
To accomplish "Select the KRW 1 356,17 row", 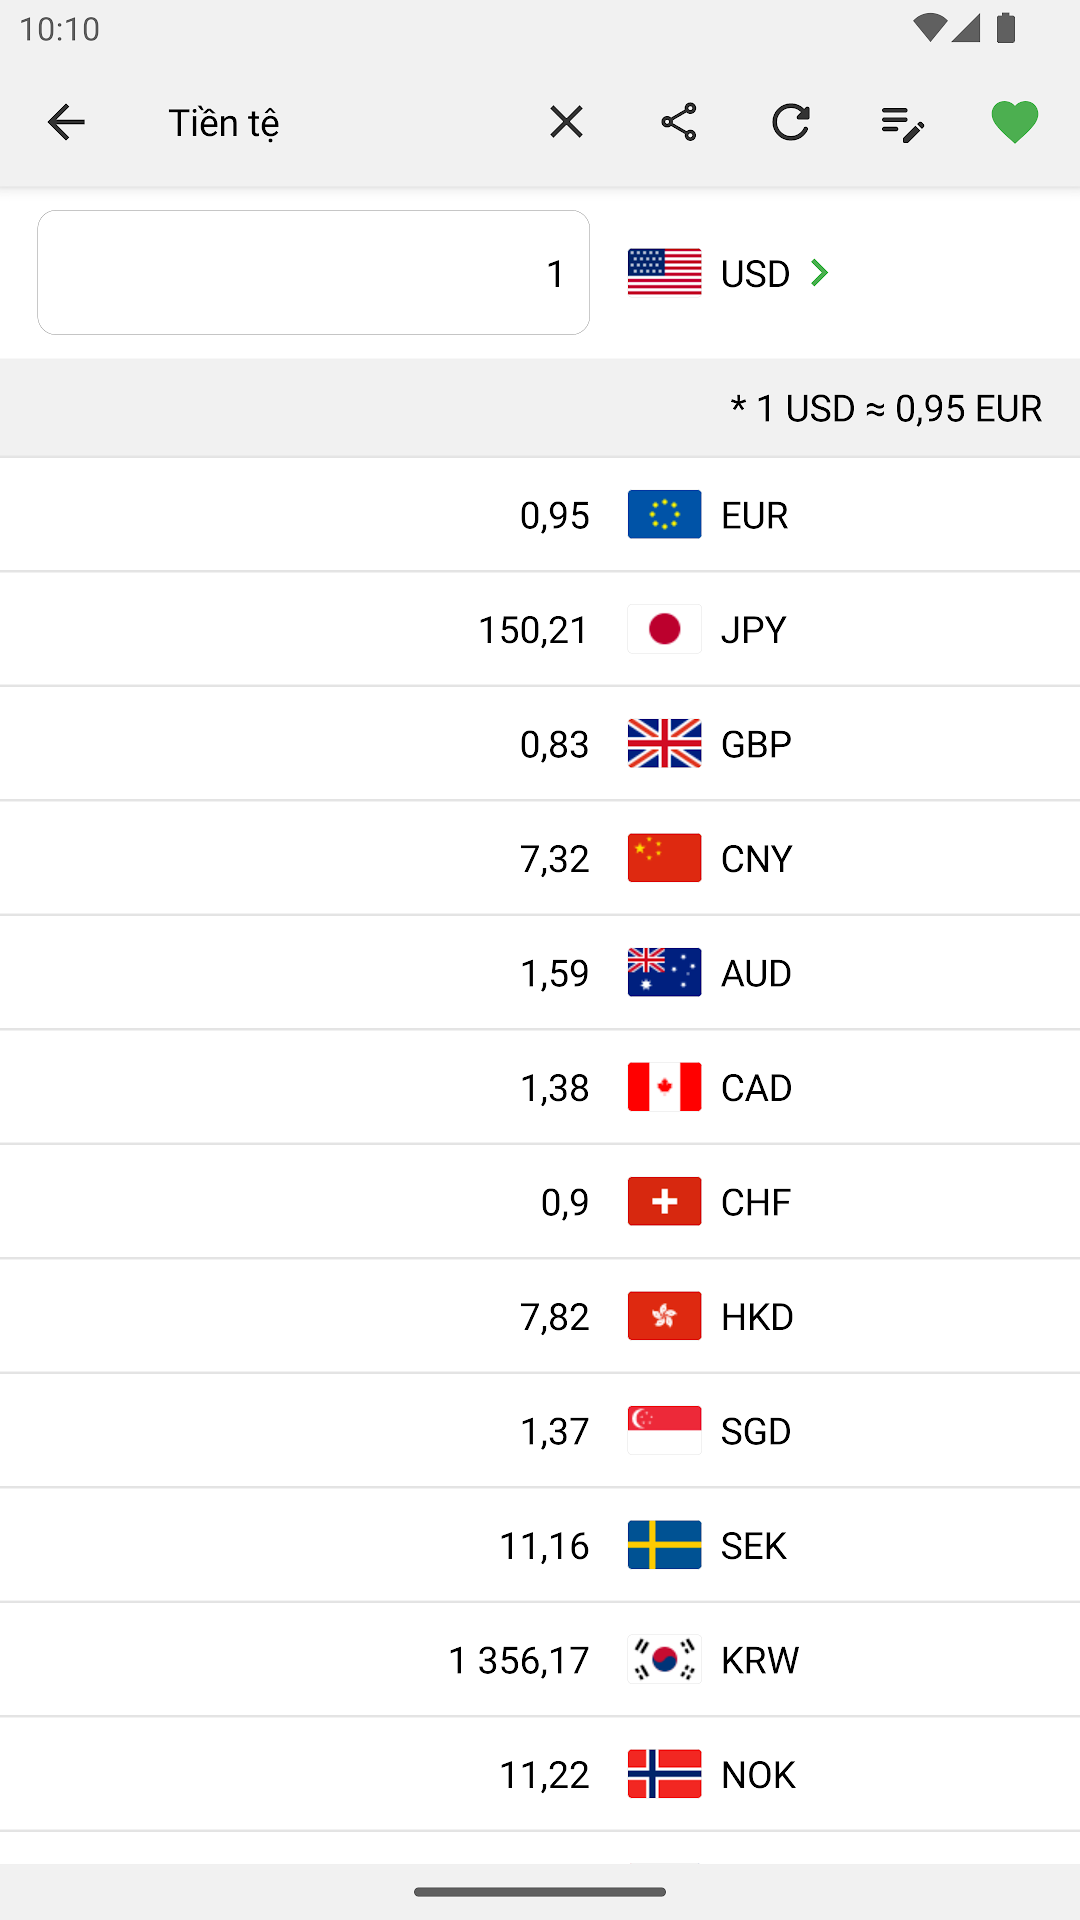I will point(540,1660).
